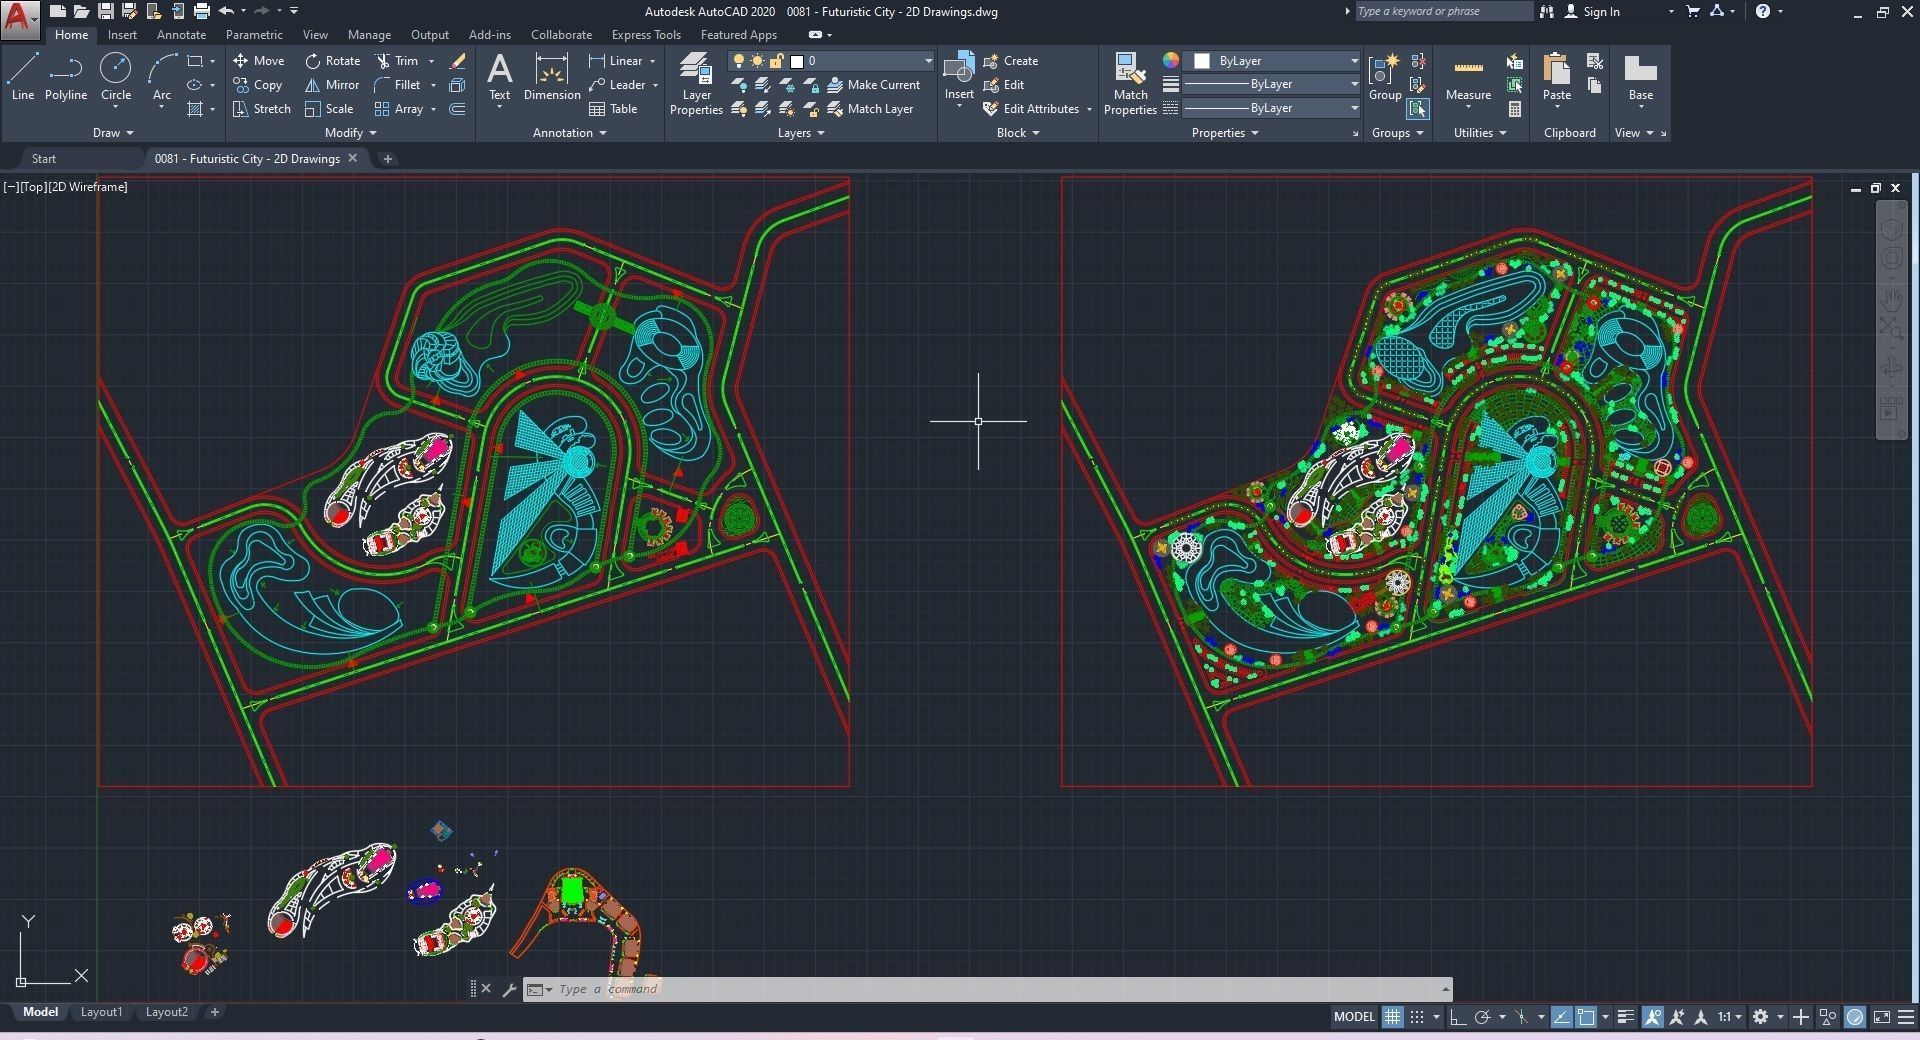Switch to the Insert ribbon tab
Screen dimensions: 1920x1040
(x=122, y=35)
